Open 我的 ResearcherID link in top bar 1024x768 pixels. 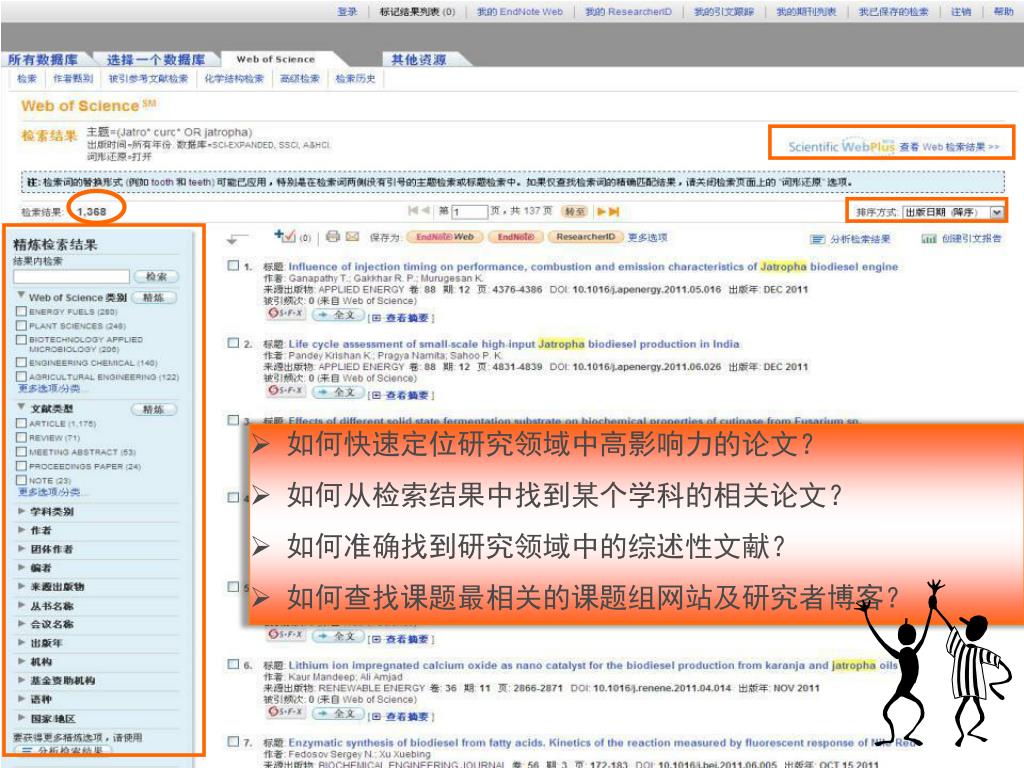(x=628, y=11)
